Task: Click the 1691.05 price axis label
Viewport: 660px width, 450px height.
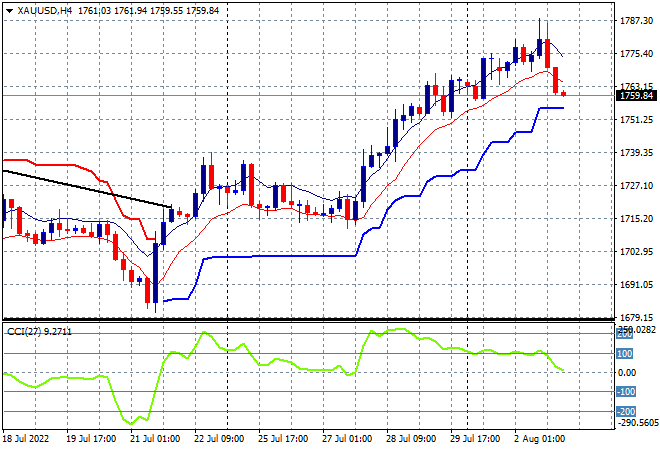Action: 636,285
